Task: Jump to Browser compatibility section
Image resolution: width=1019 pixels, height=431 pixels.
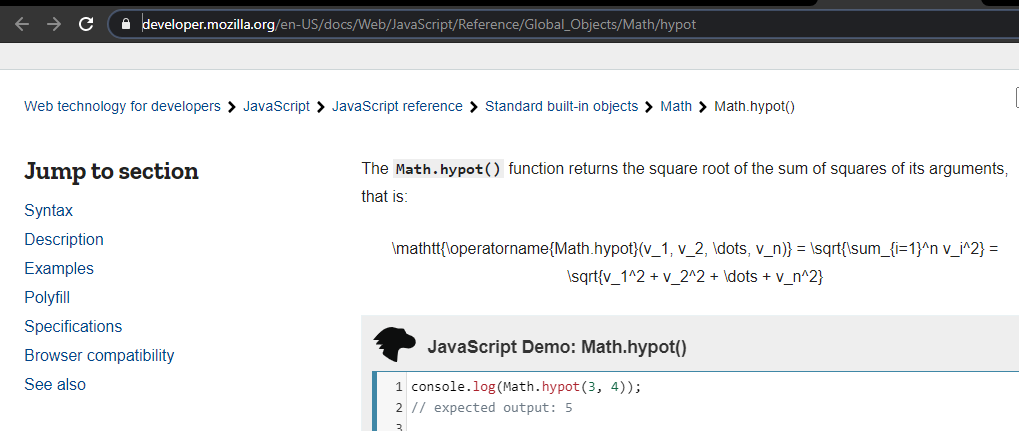Action: tap(99, 356)
